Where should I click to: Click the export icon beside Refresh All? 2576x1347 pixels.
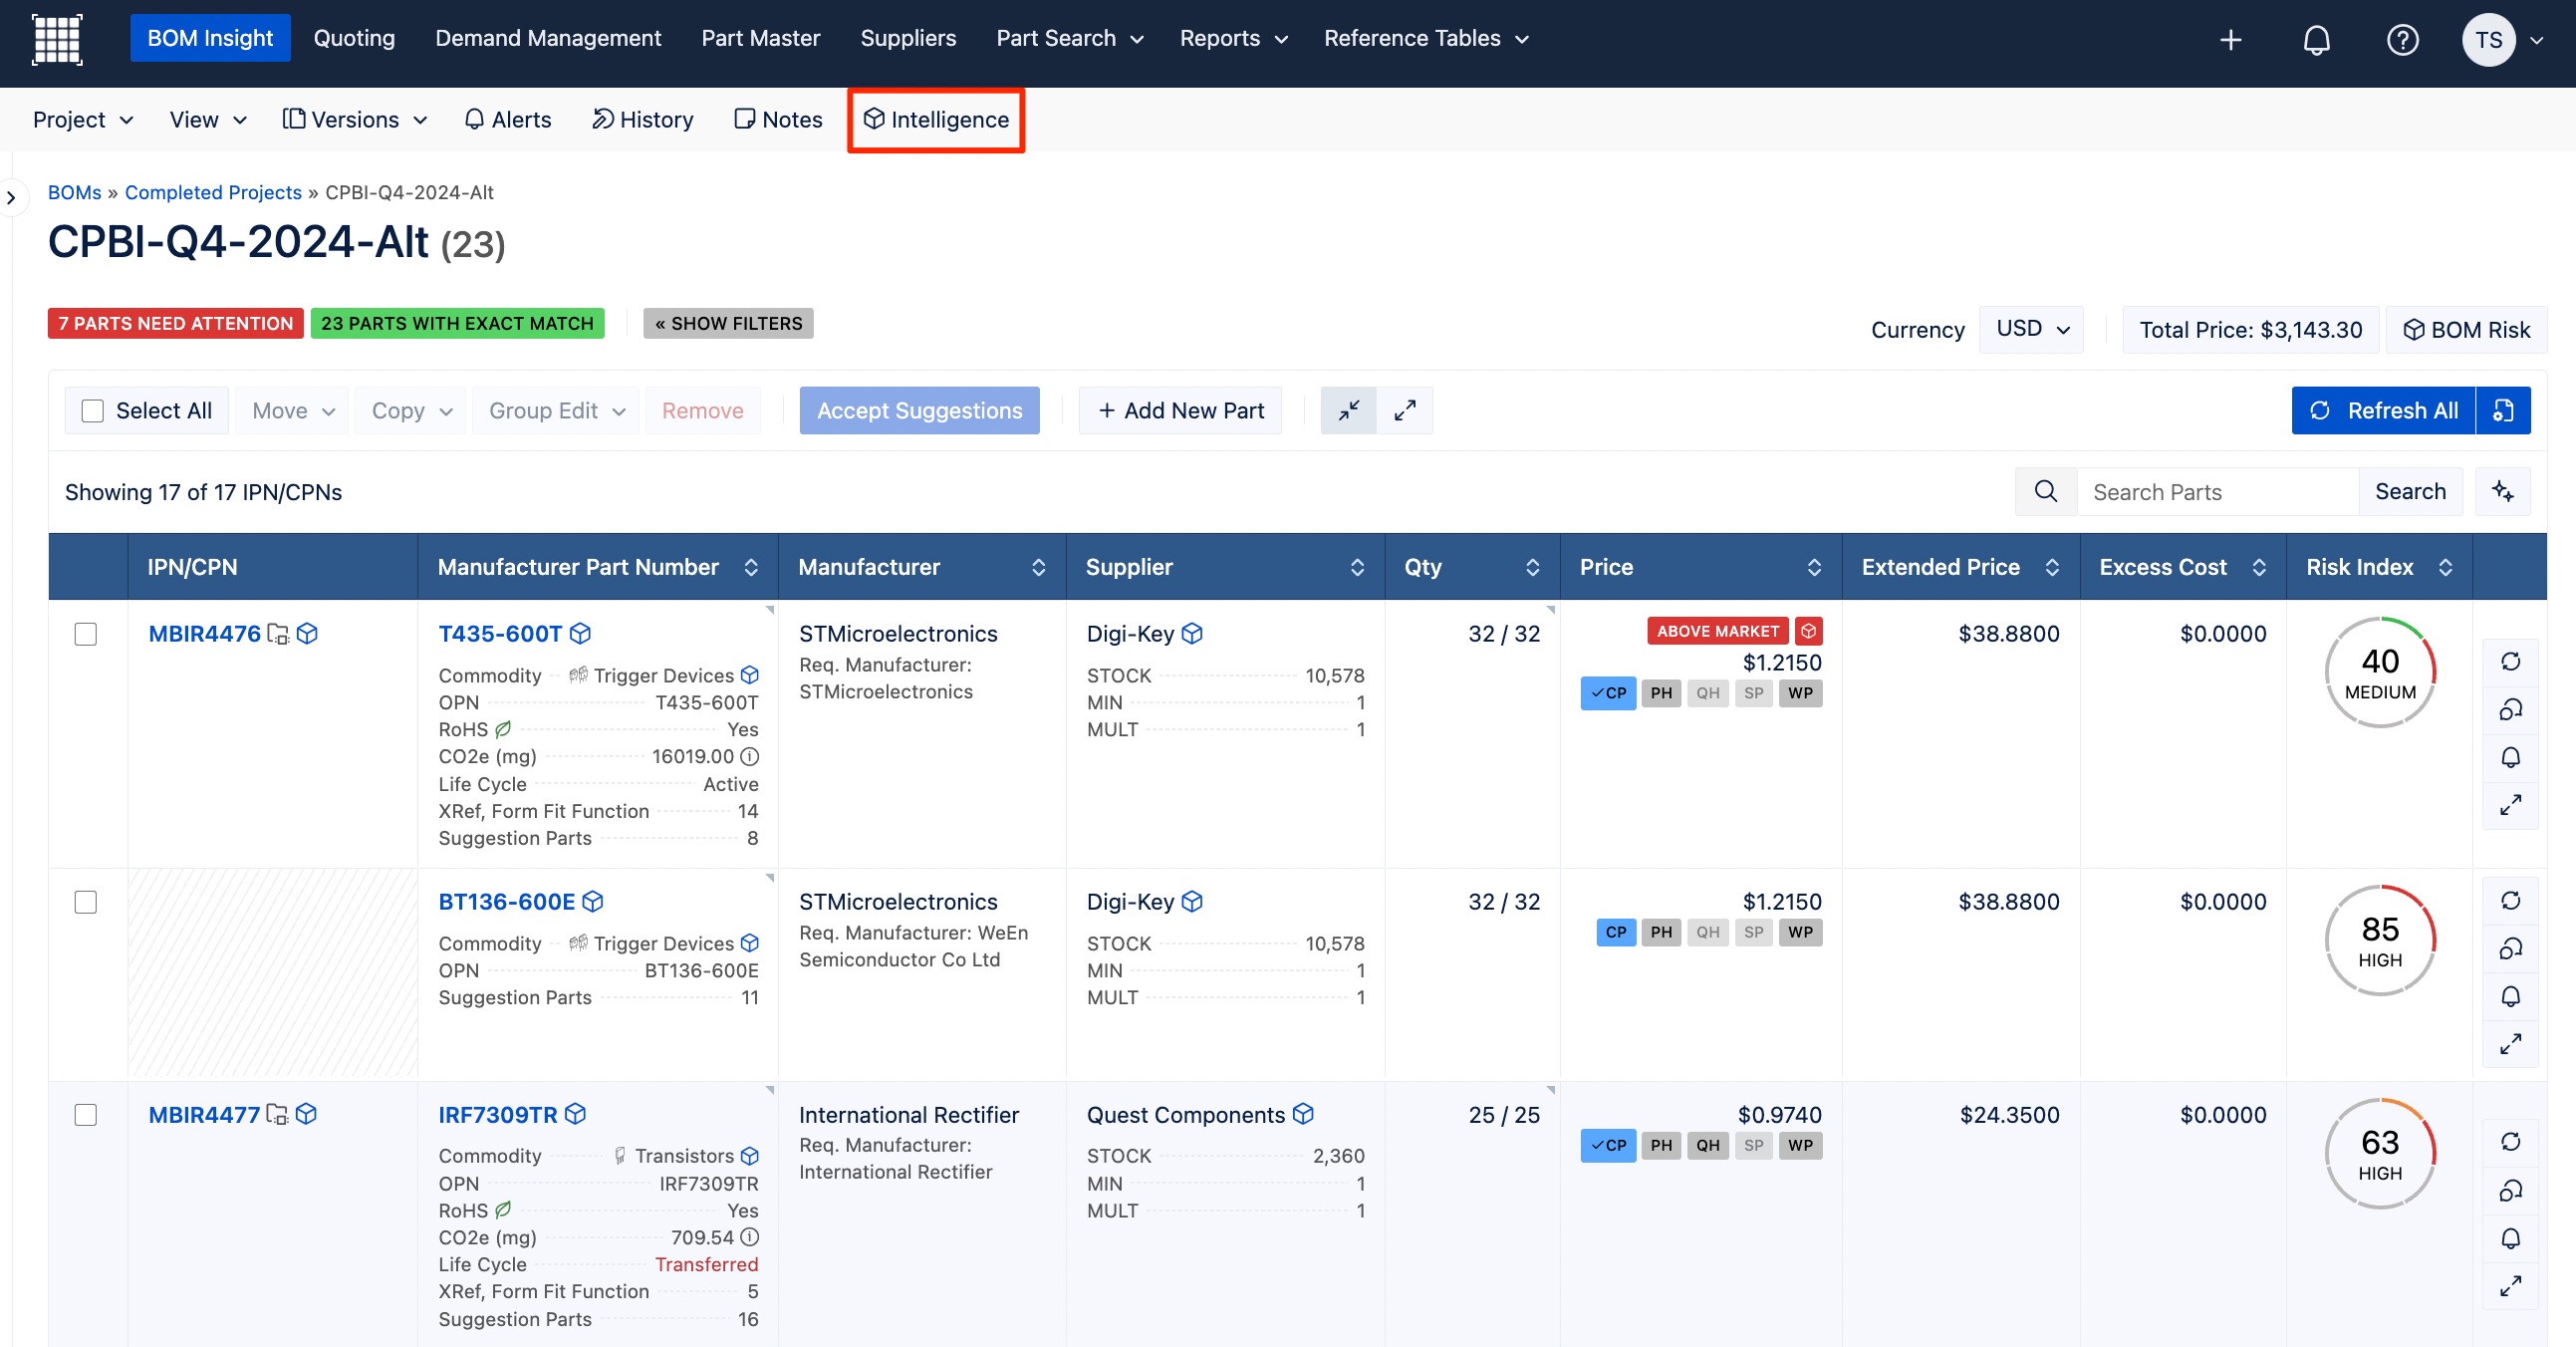[2503, 410]
